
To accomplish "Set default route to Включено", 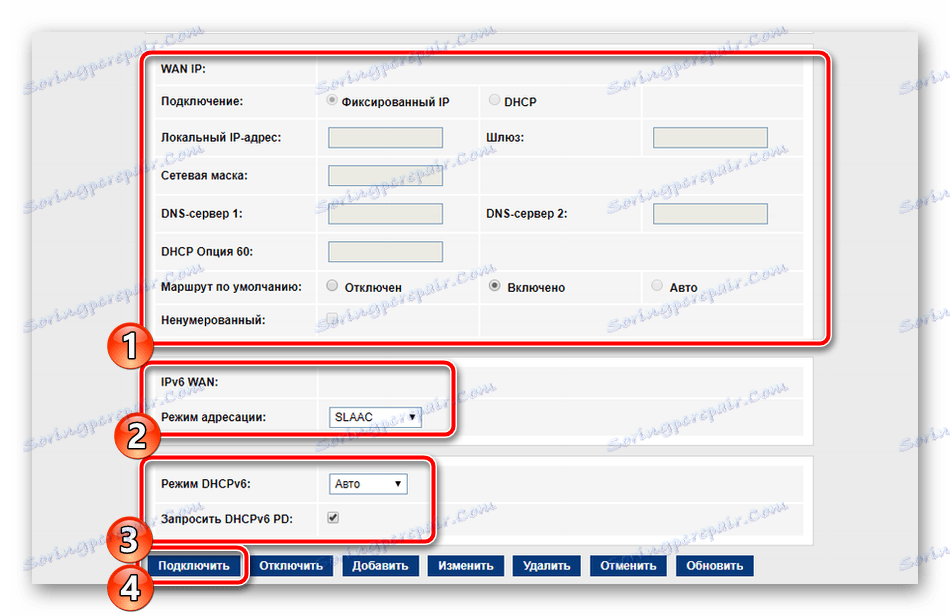I will 494,285.
